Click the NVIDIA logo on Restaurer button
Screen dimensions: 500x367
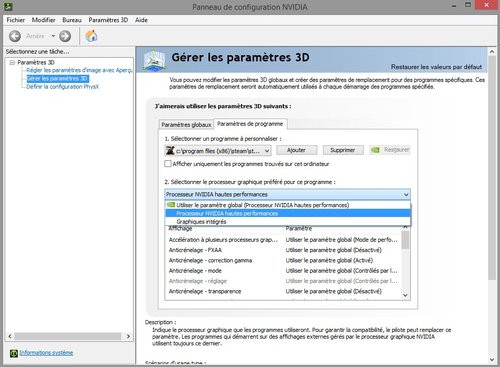375,150
